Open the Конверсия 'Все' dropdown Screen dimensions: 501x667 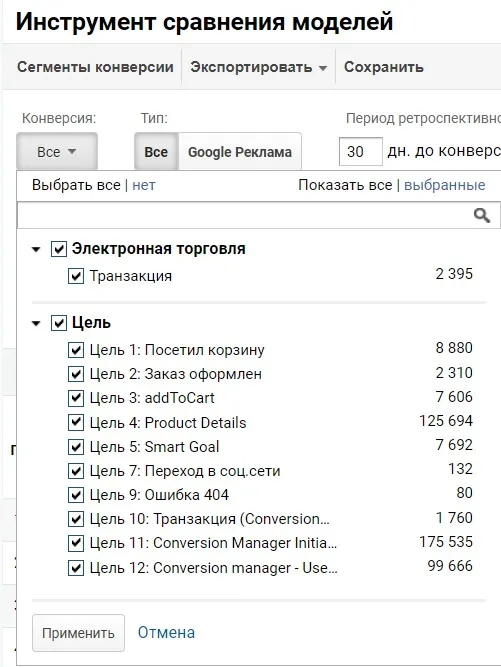coord(57,151)
